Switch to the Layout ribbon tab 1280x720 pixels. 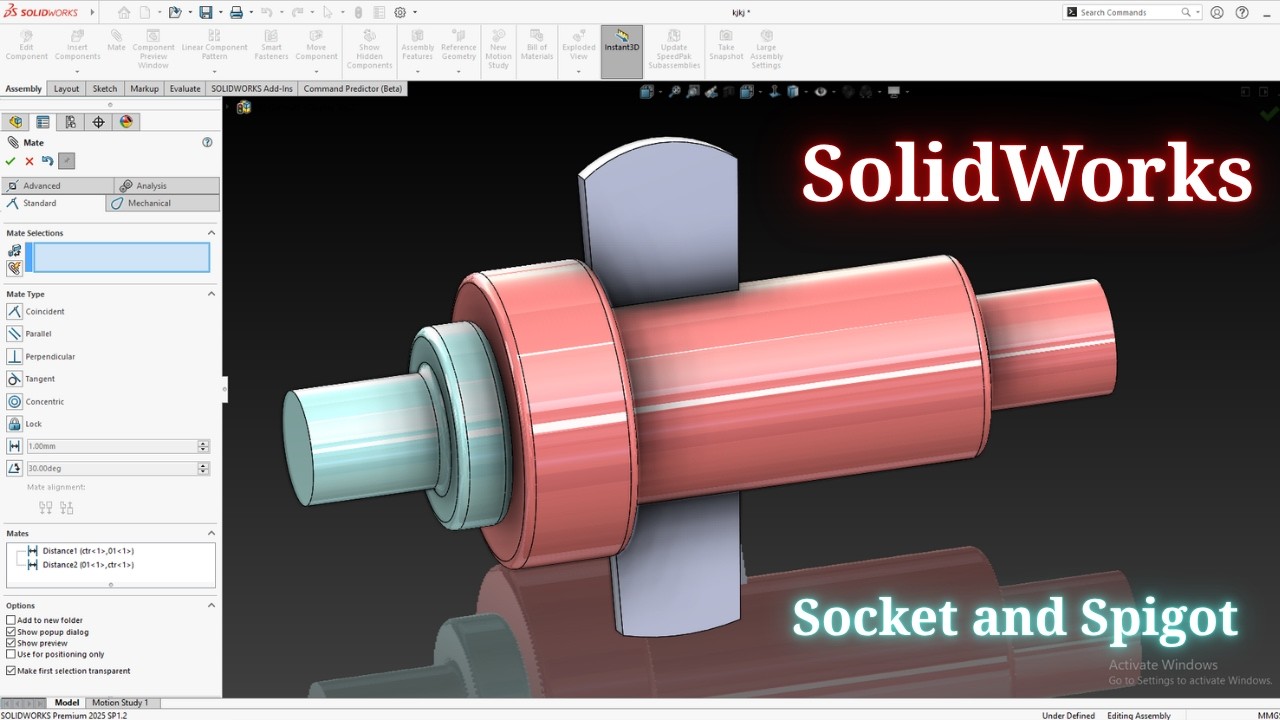[66, 88]
